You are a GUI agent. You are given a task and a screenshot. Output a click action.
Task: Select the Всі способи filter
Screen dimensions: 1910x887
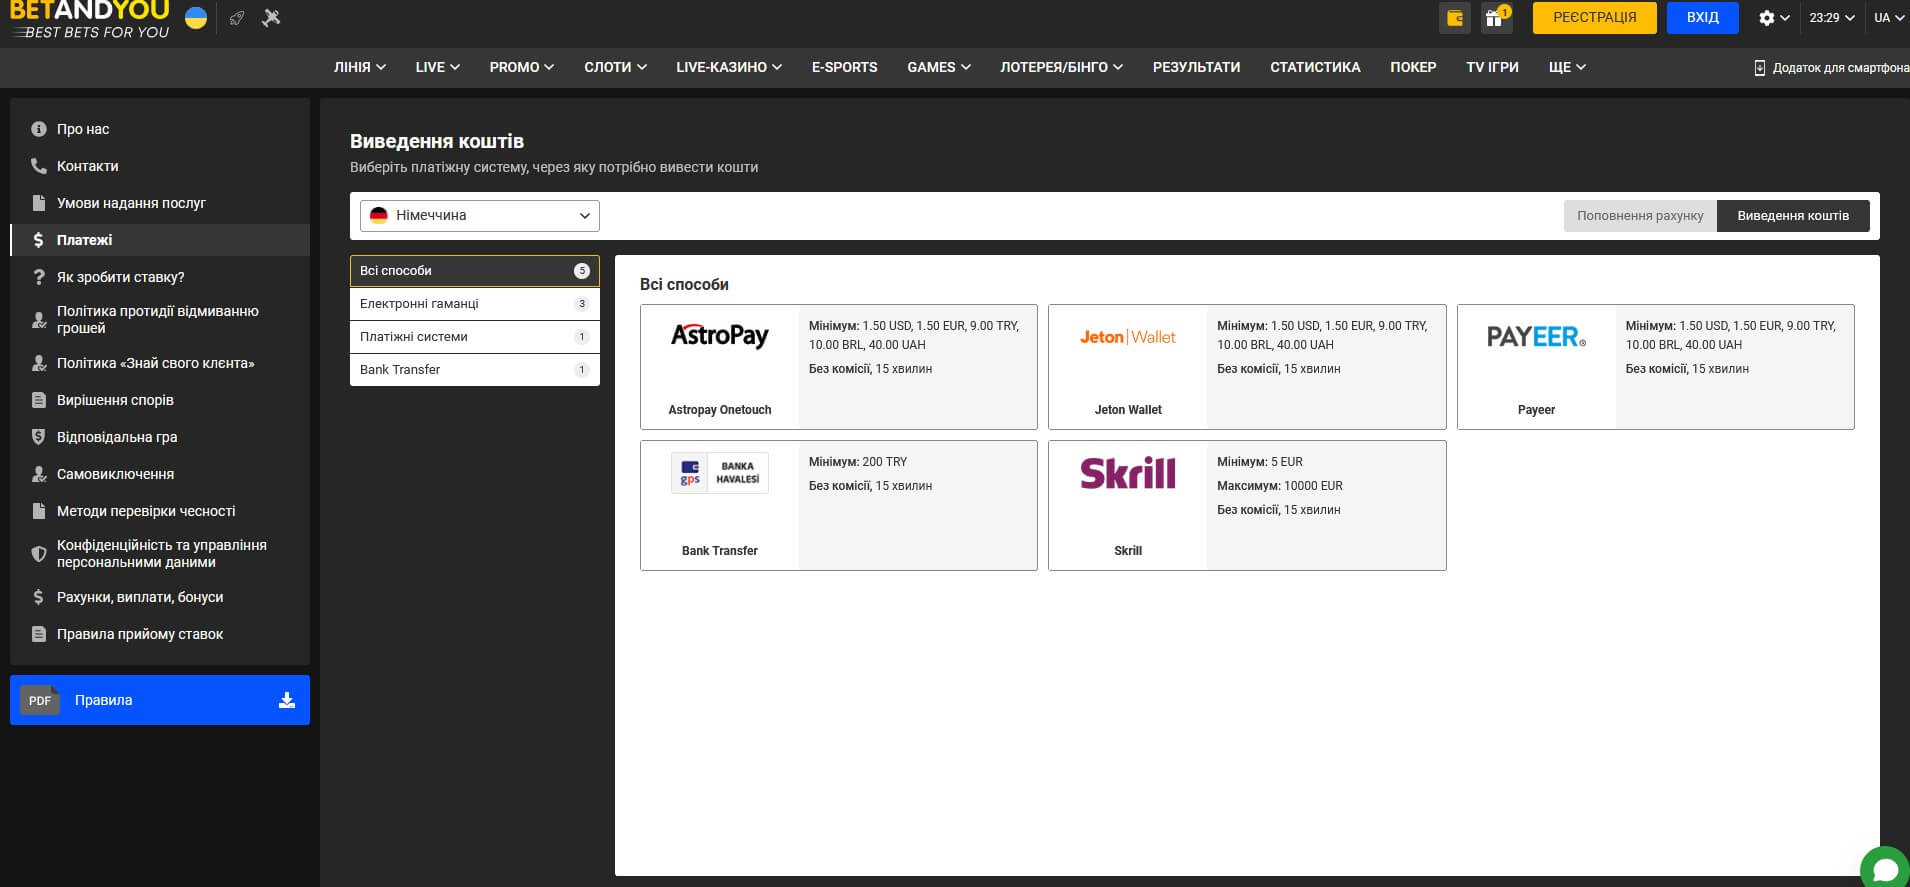coord(475,271)
